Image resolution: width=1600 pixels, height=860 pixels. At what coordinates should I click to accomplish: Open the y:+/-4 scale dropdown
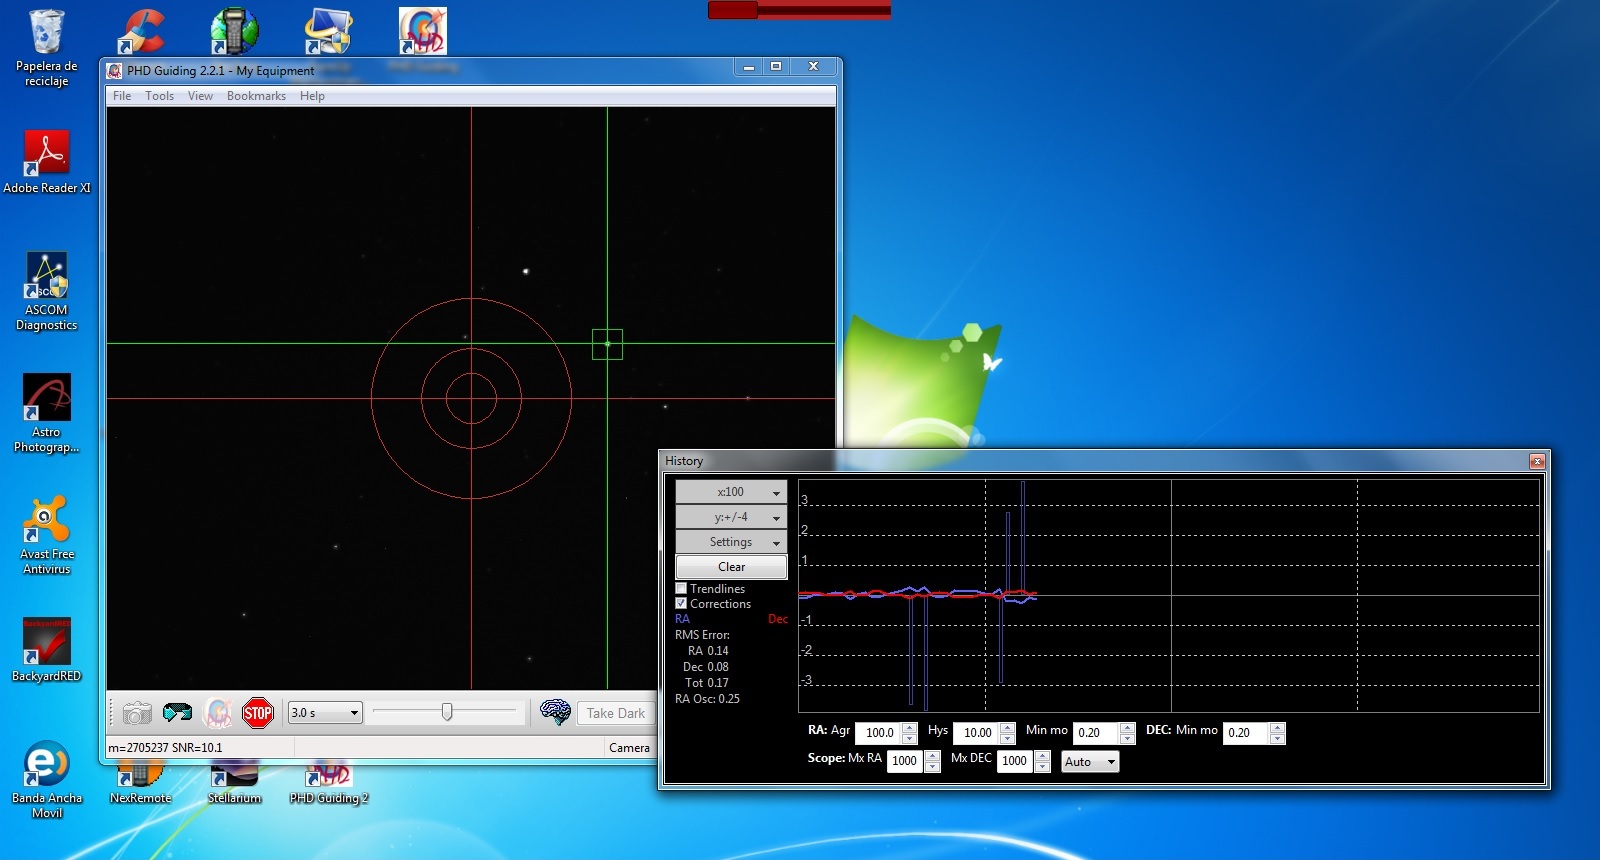pos(731,517)
